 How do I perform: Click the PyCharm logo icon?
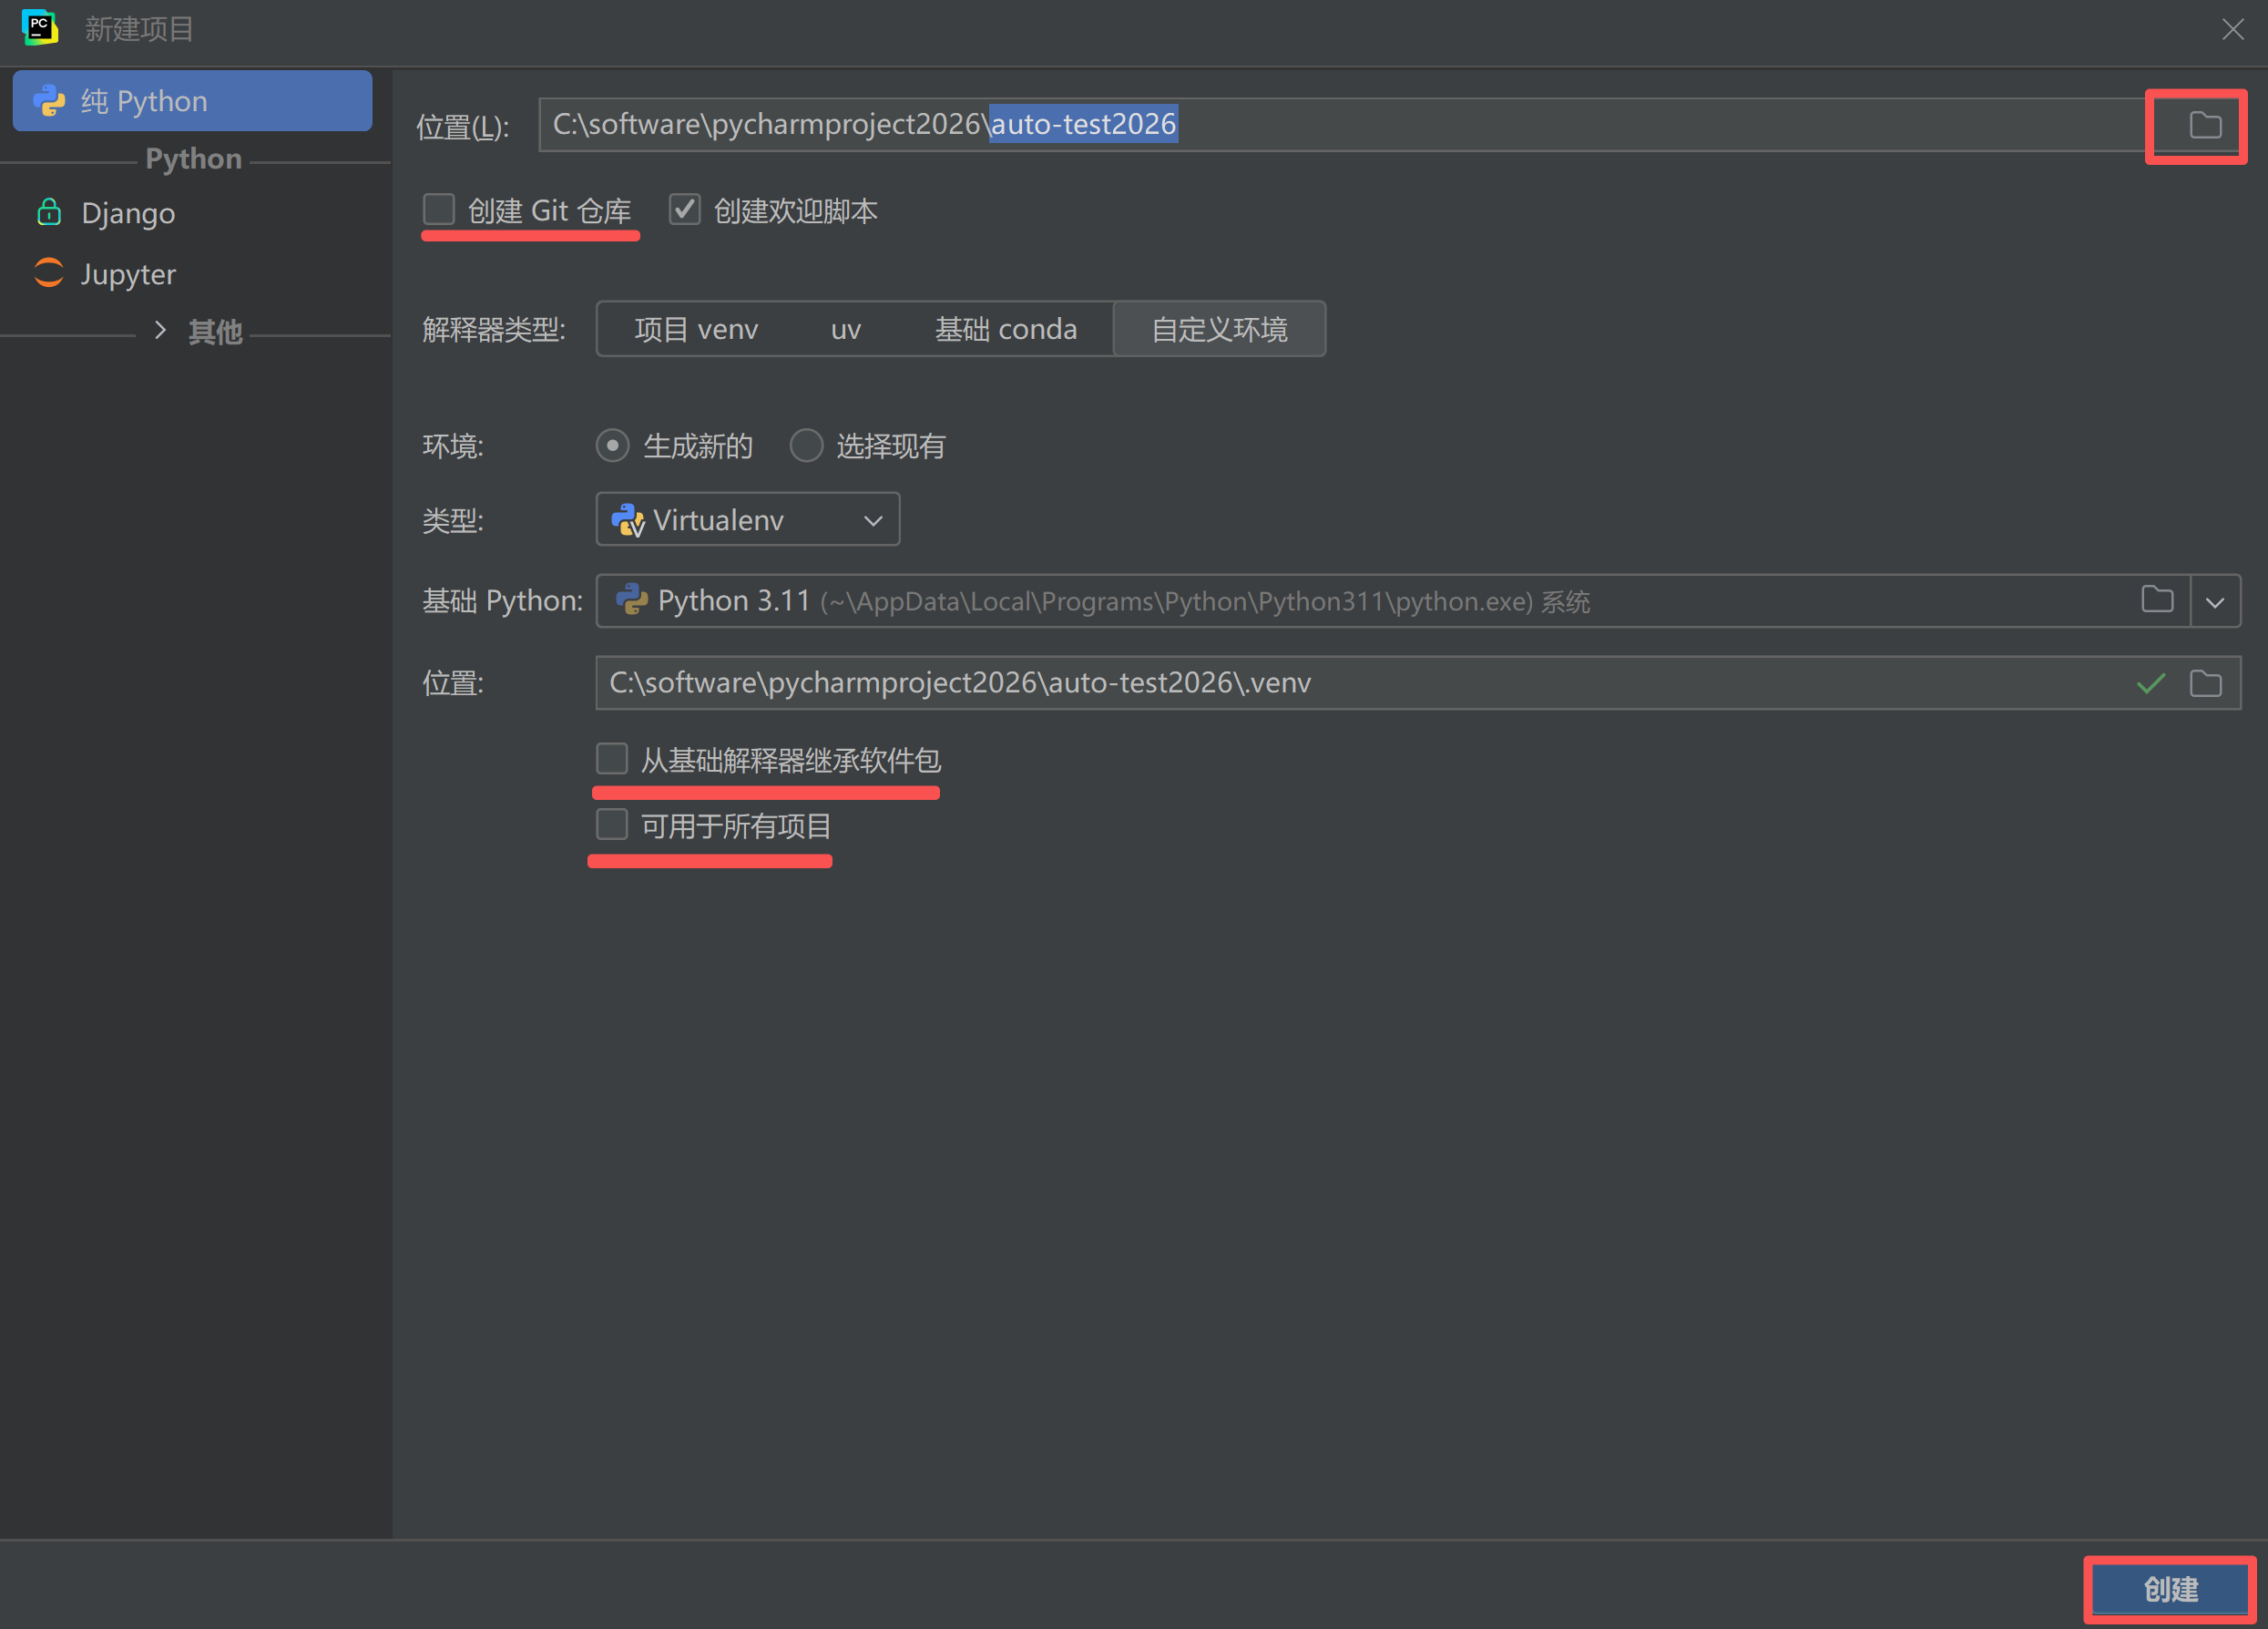pyautogui.click(x=40, y=28)
